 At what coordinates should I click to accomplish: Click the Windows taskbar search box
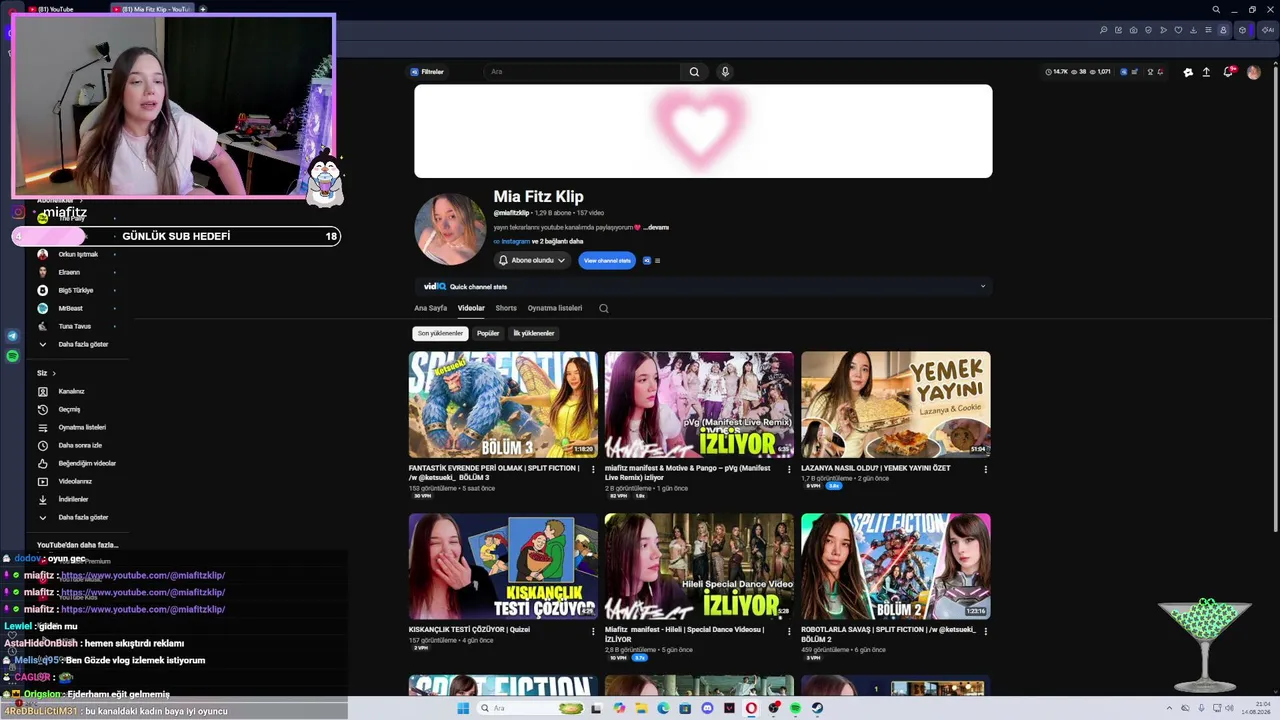[x=531, y=708]
